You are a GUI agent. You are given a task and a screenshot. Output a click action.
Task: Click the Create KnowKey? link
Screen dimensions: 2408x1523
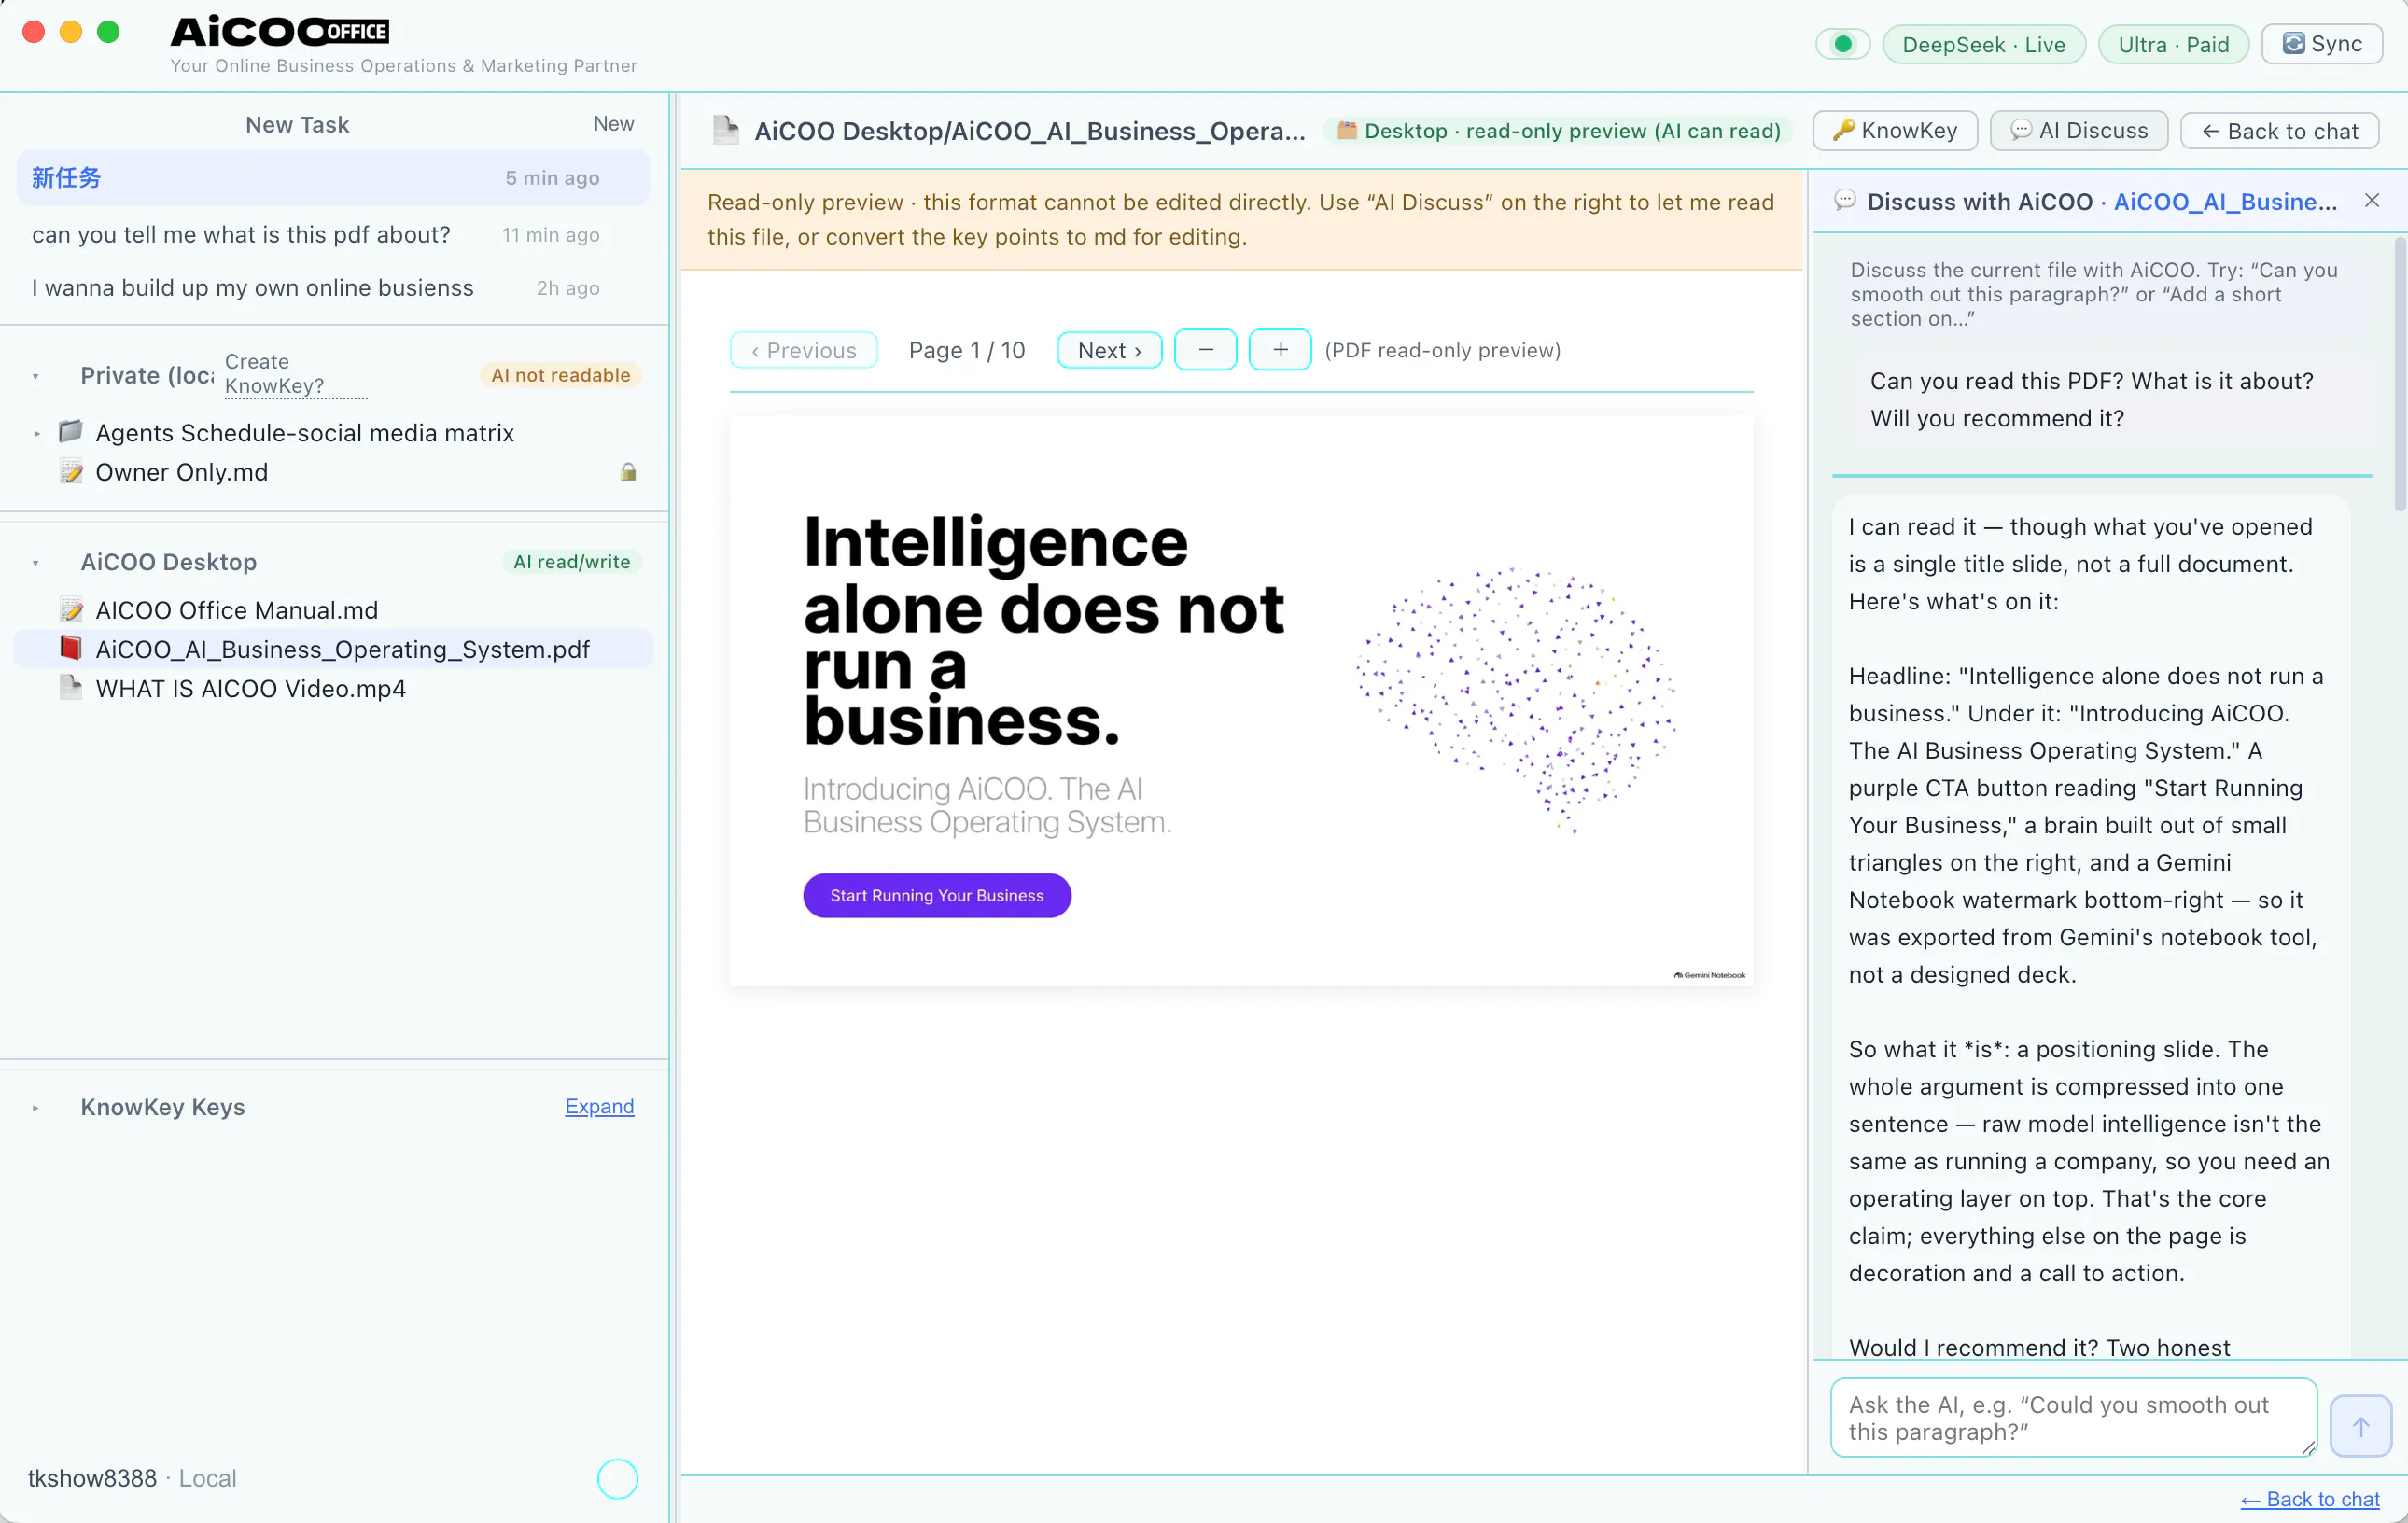click(x=294, y=374)
